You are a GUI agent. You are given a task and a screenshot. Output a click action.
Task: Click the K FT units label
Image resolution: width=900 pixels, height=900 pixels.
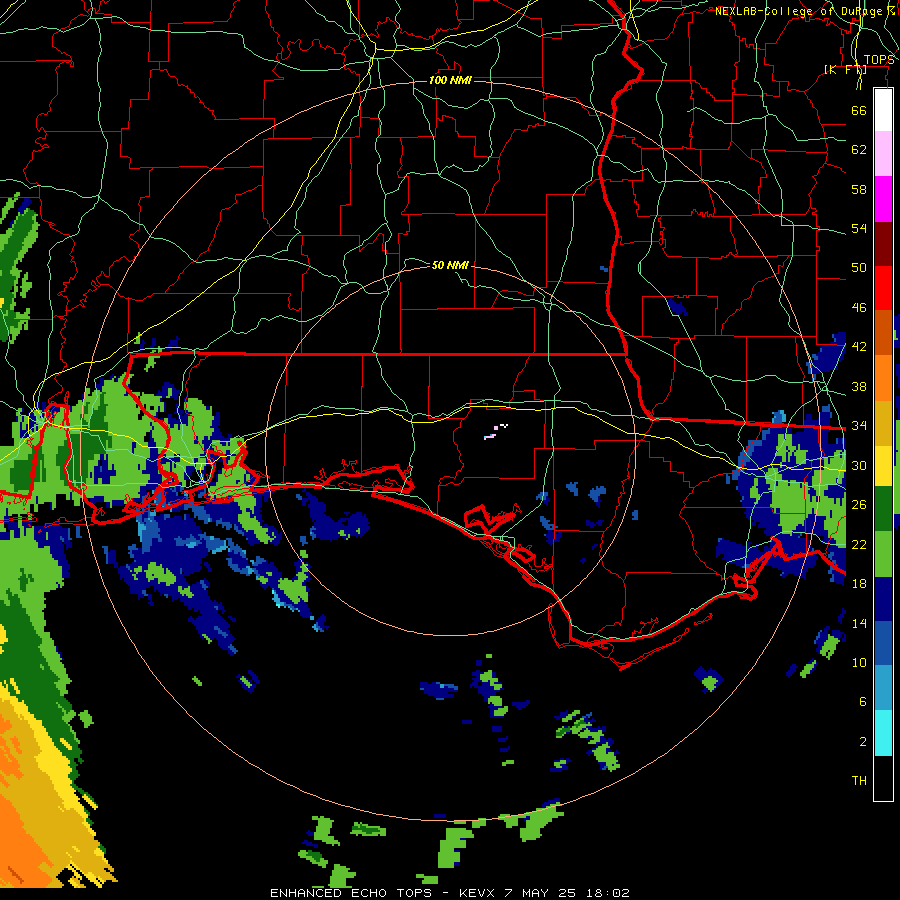[x=845, y=69]
